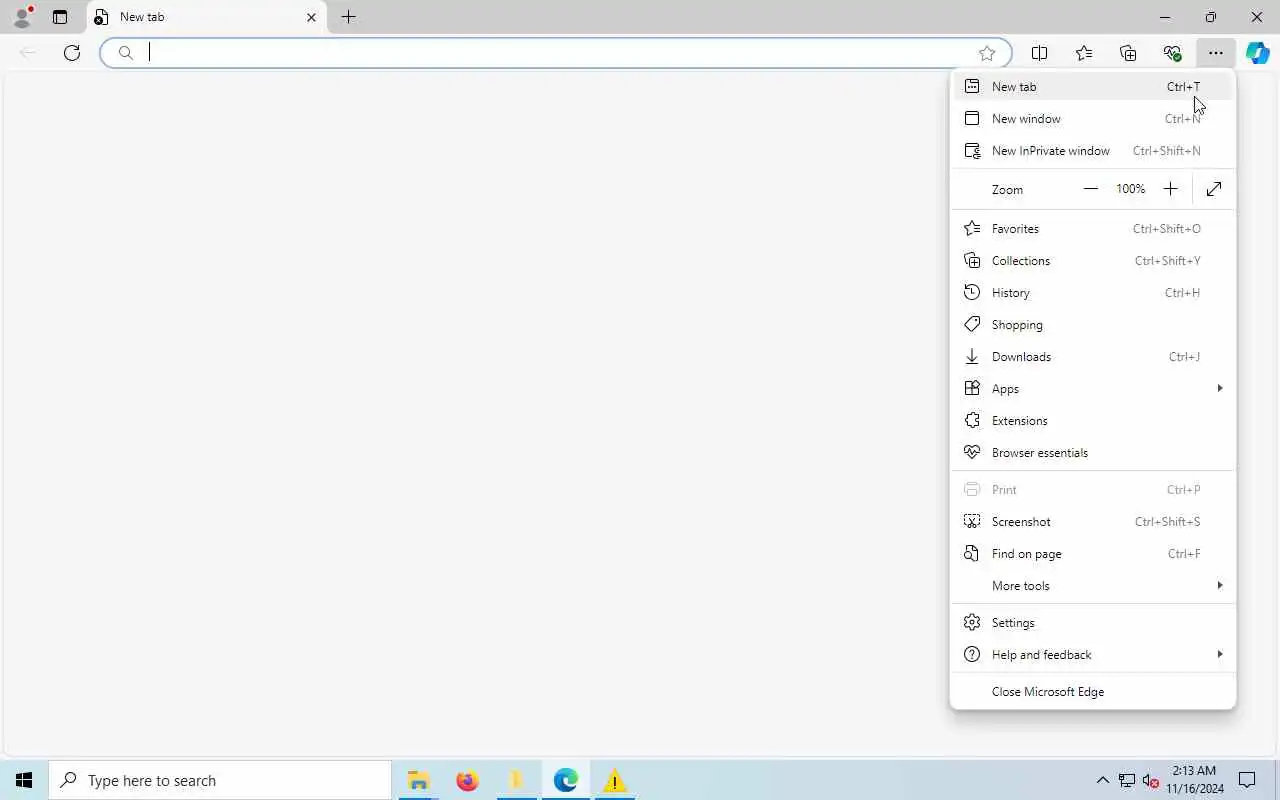Click the refresh page icon

(x=72, y=53)
